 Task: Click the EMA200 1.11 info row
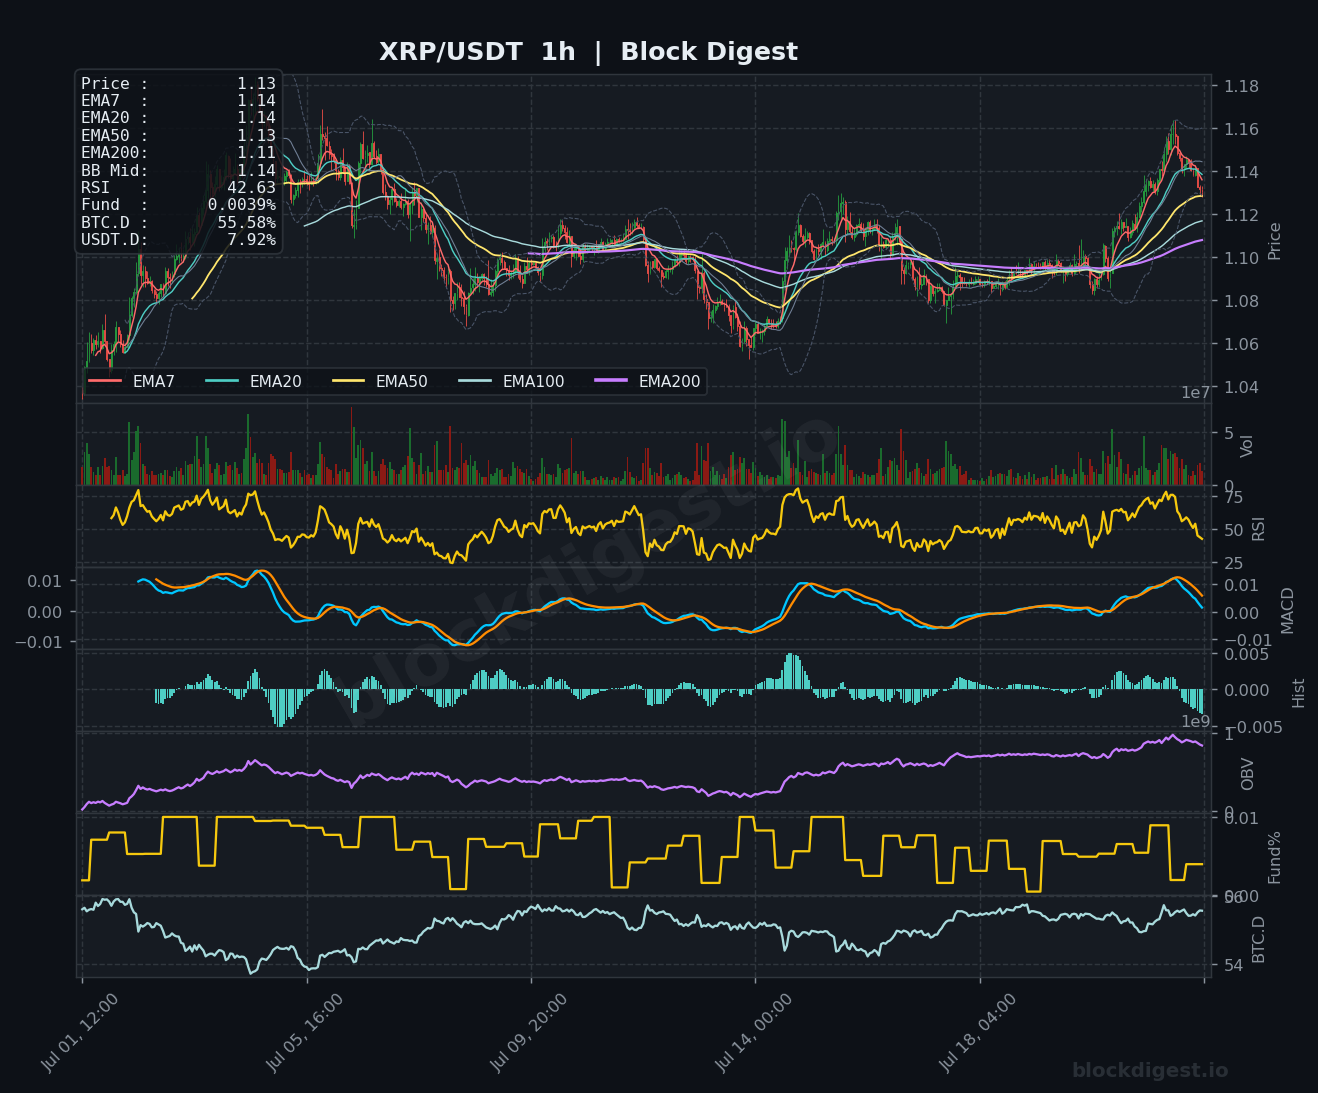(x=178, y=153)
